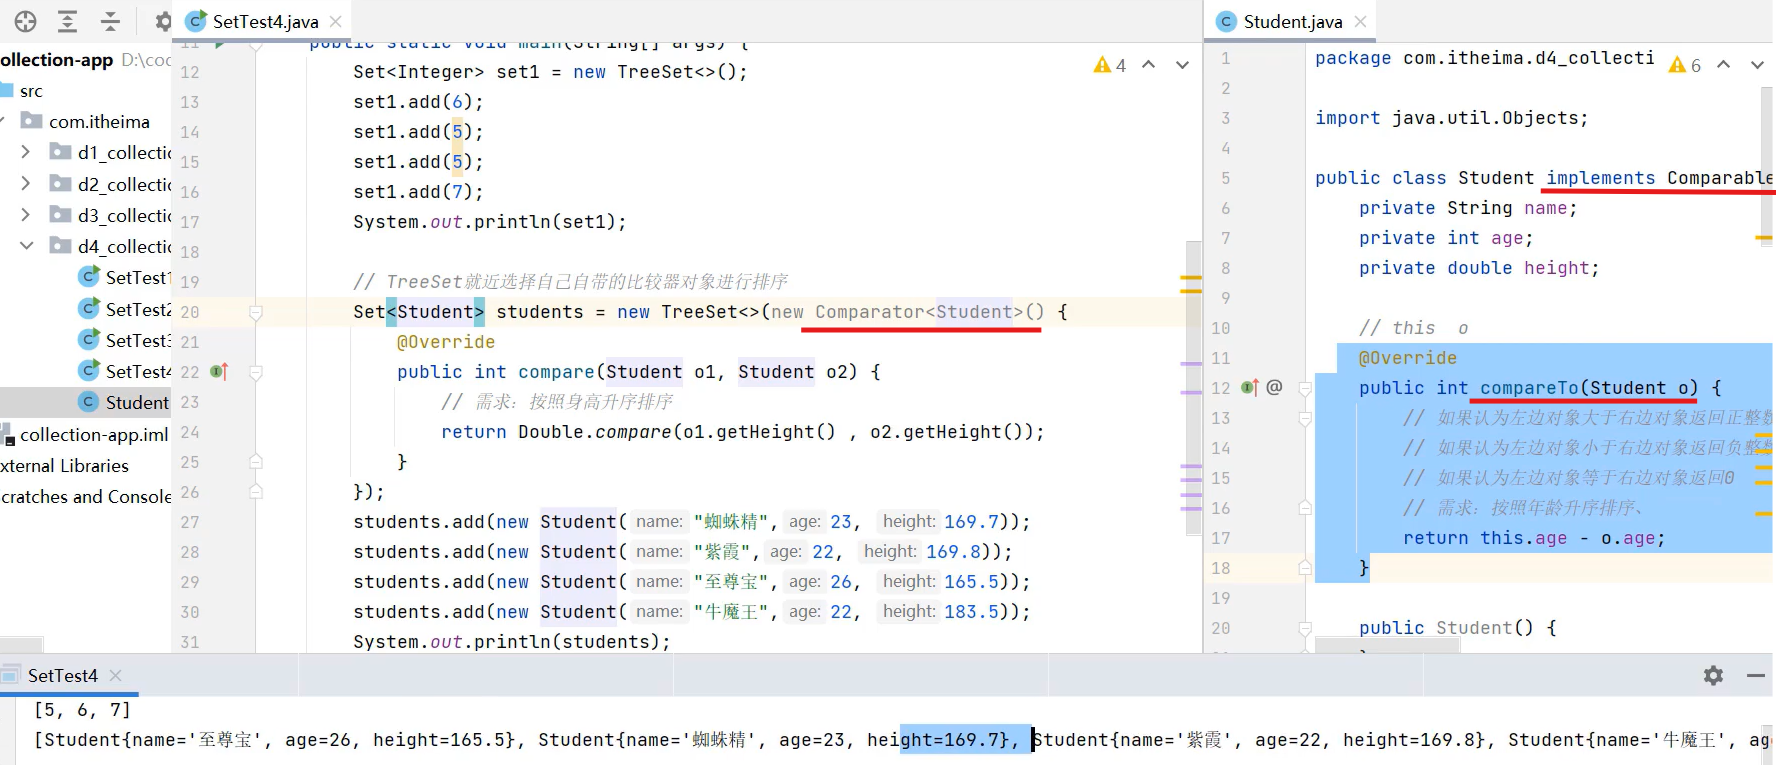Go to next problem in Student editor
The height and width of the screenshot is (765, 1776).
(1757, 65)
